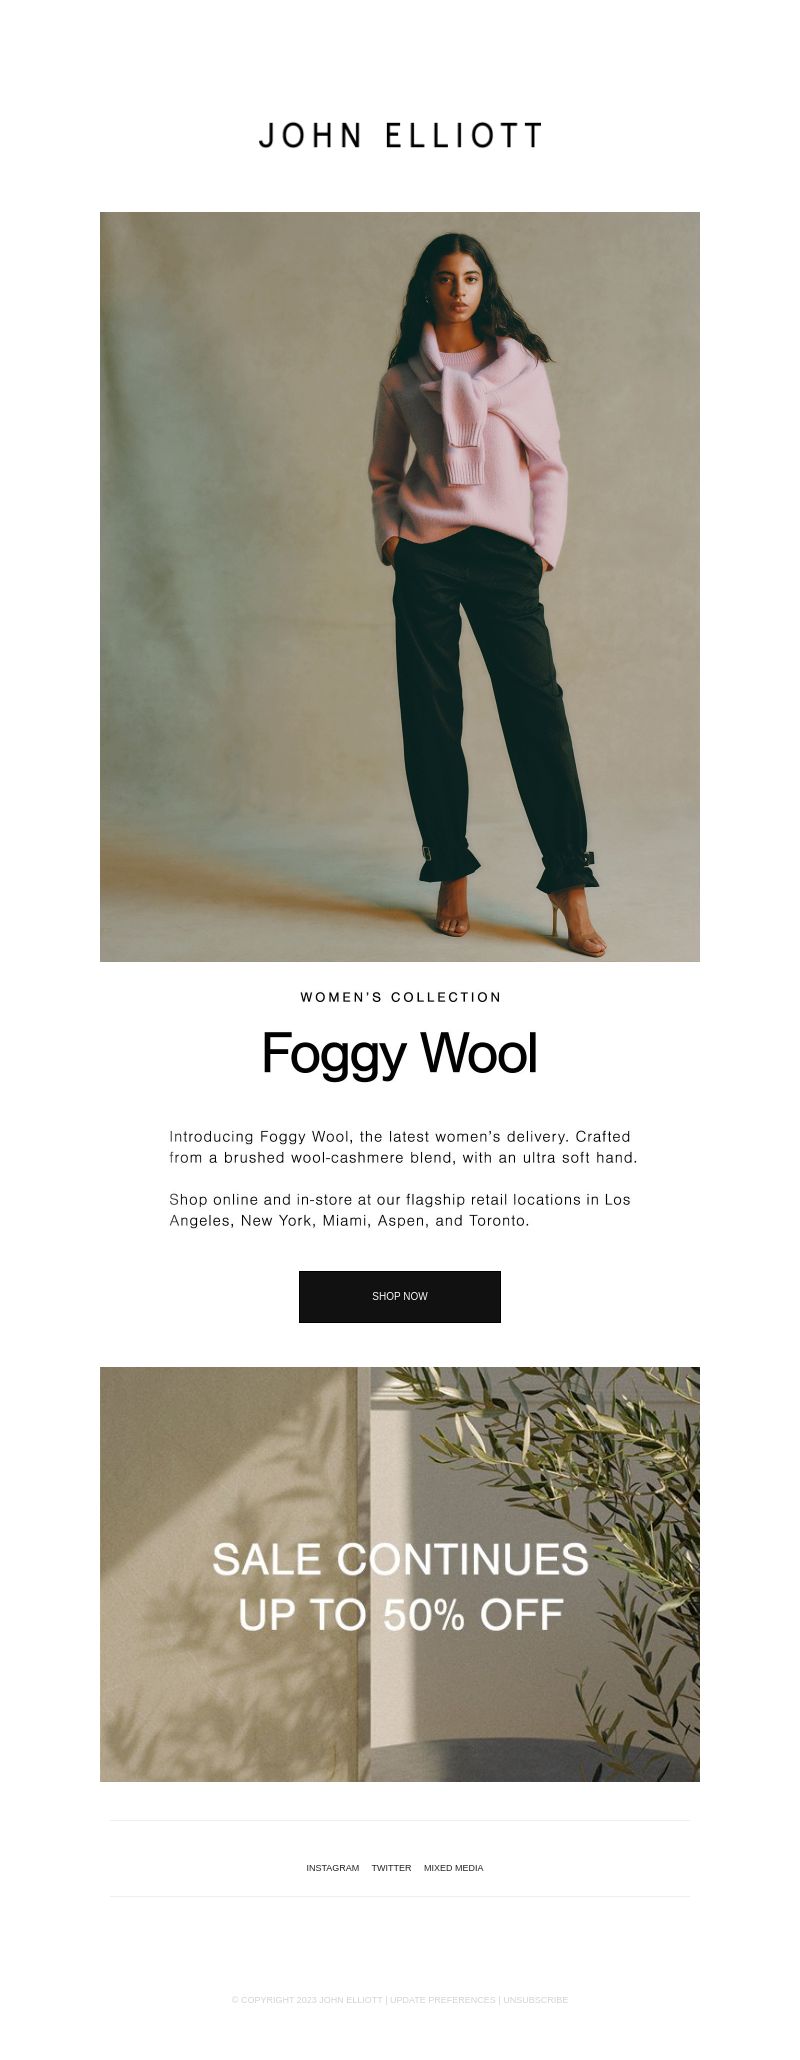The image size is (800, 2060).
Task: Click the UNSUBSCRIBE link
Action: tap(535, 2000)
